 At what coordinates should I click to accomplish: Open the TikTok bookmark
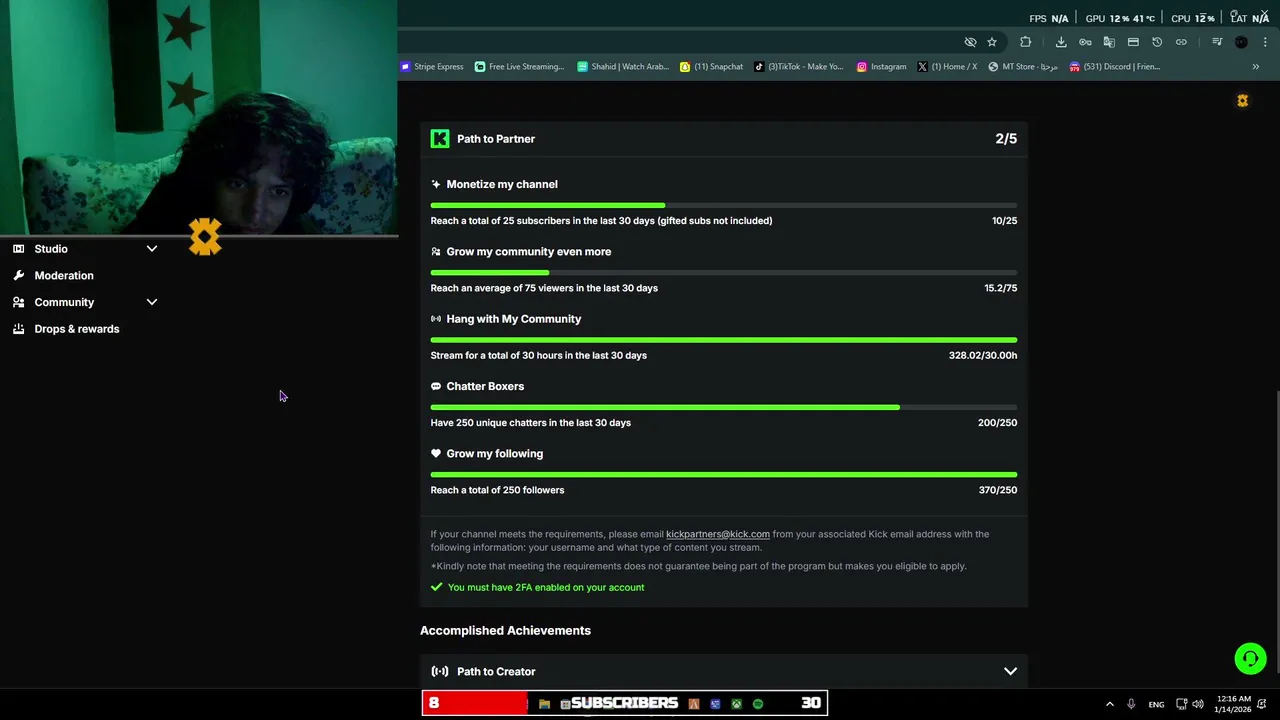point(799,67)
